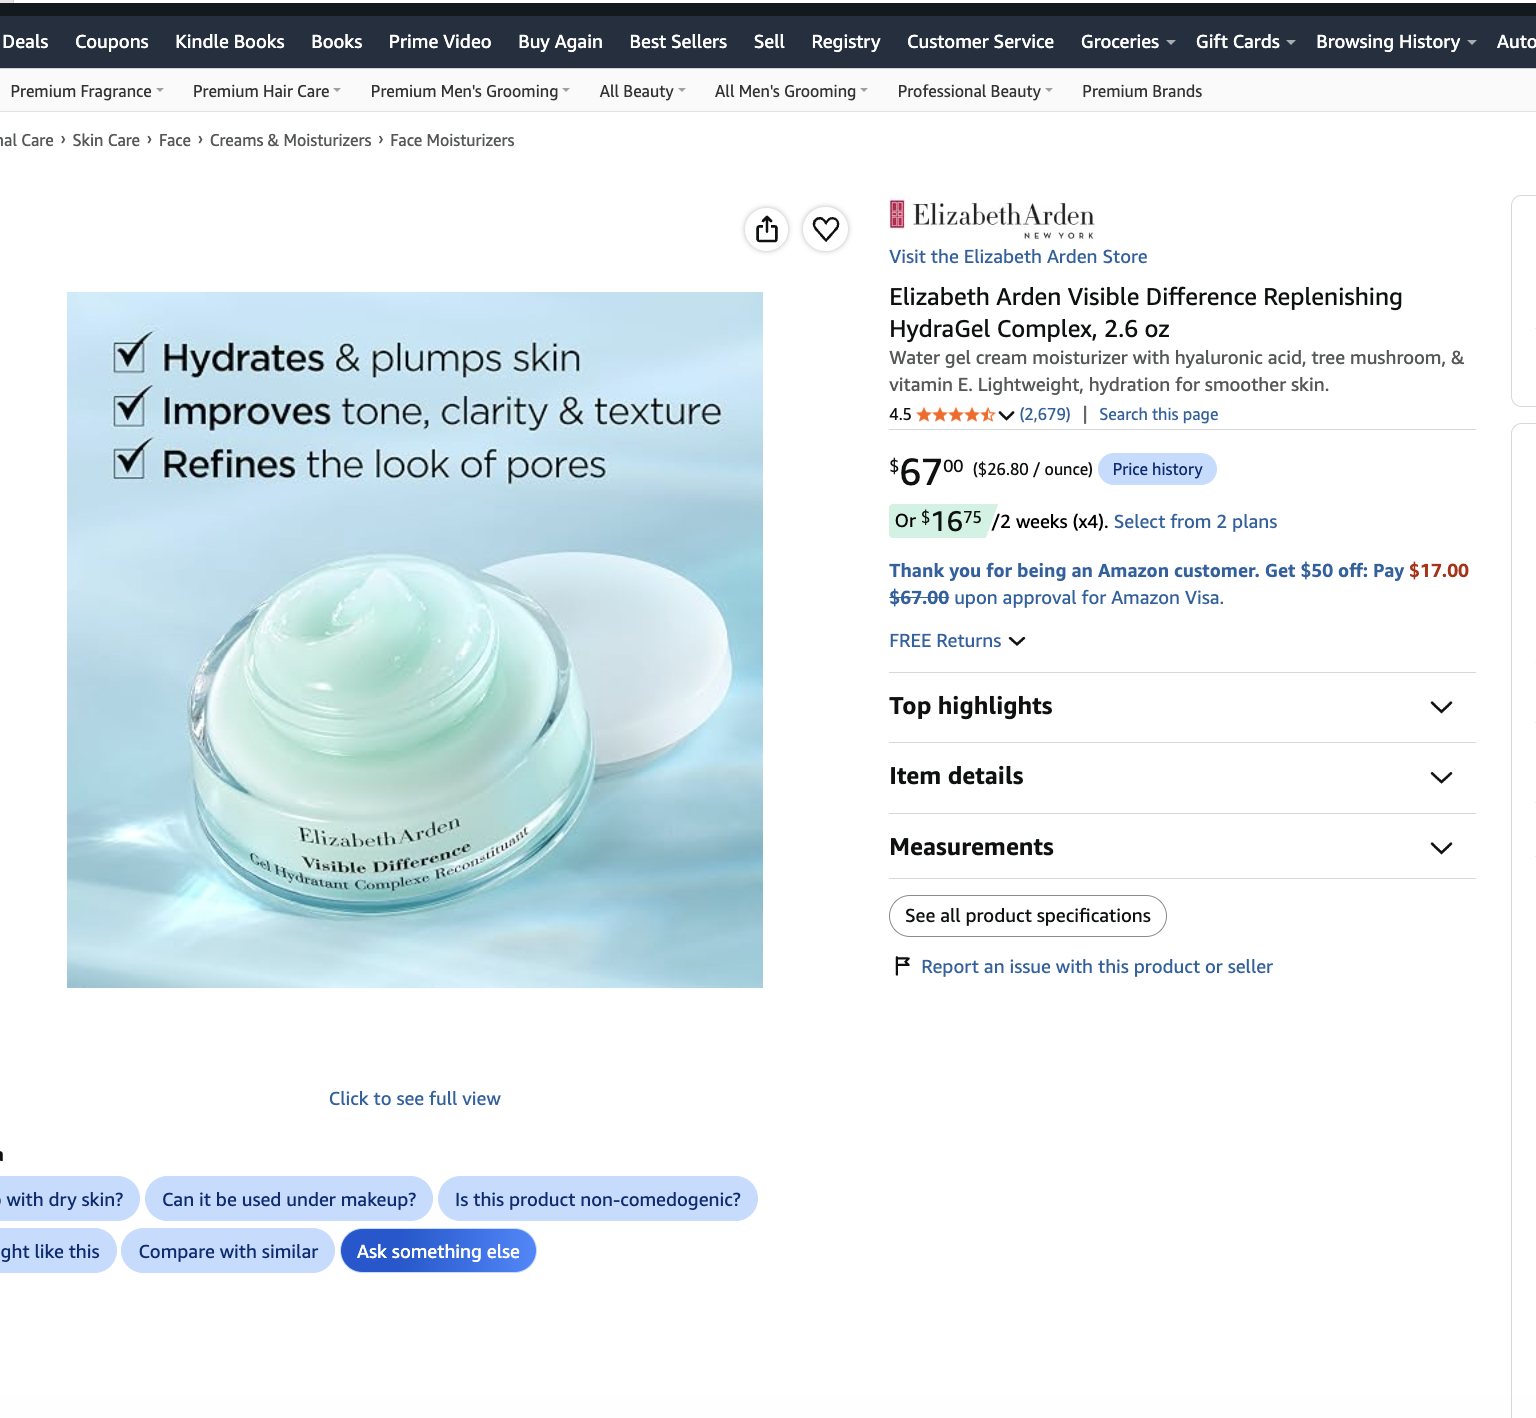Add to wish list with heart icon
This screenshot has width=1536, height=1418.
pyautogui.click(x=826, y=230)
